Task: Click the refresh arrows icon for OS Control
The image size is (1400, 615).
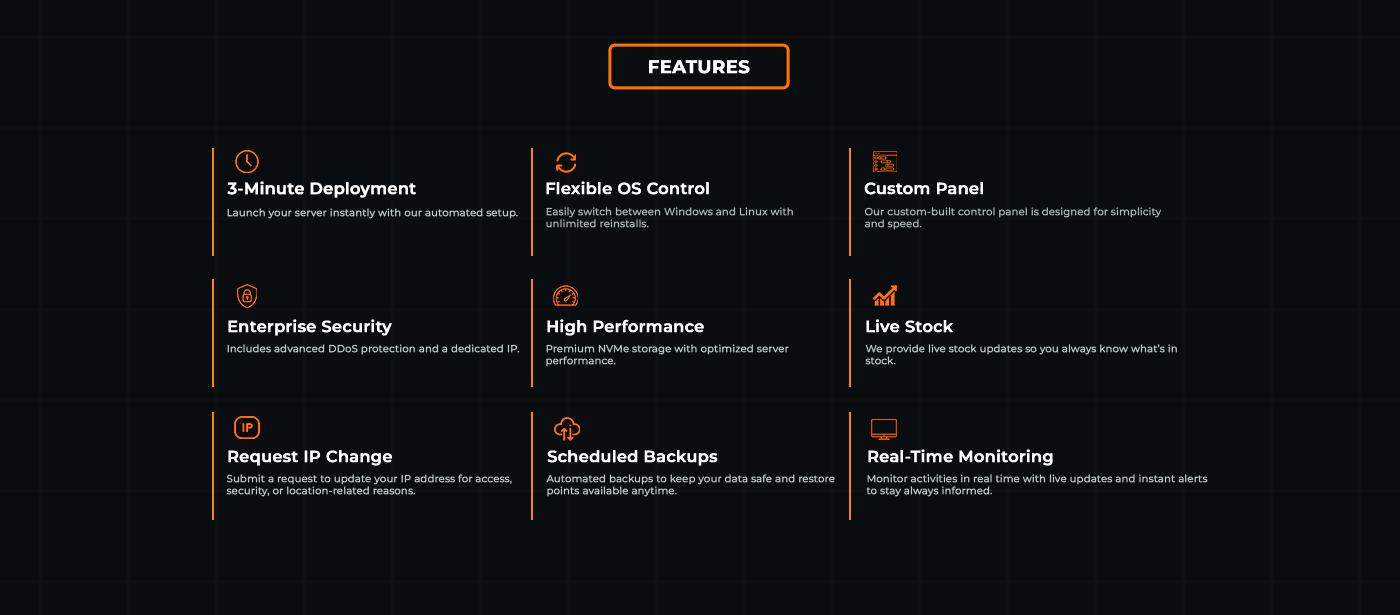Action: (x=566, y=162)
